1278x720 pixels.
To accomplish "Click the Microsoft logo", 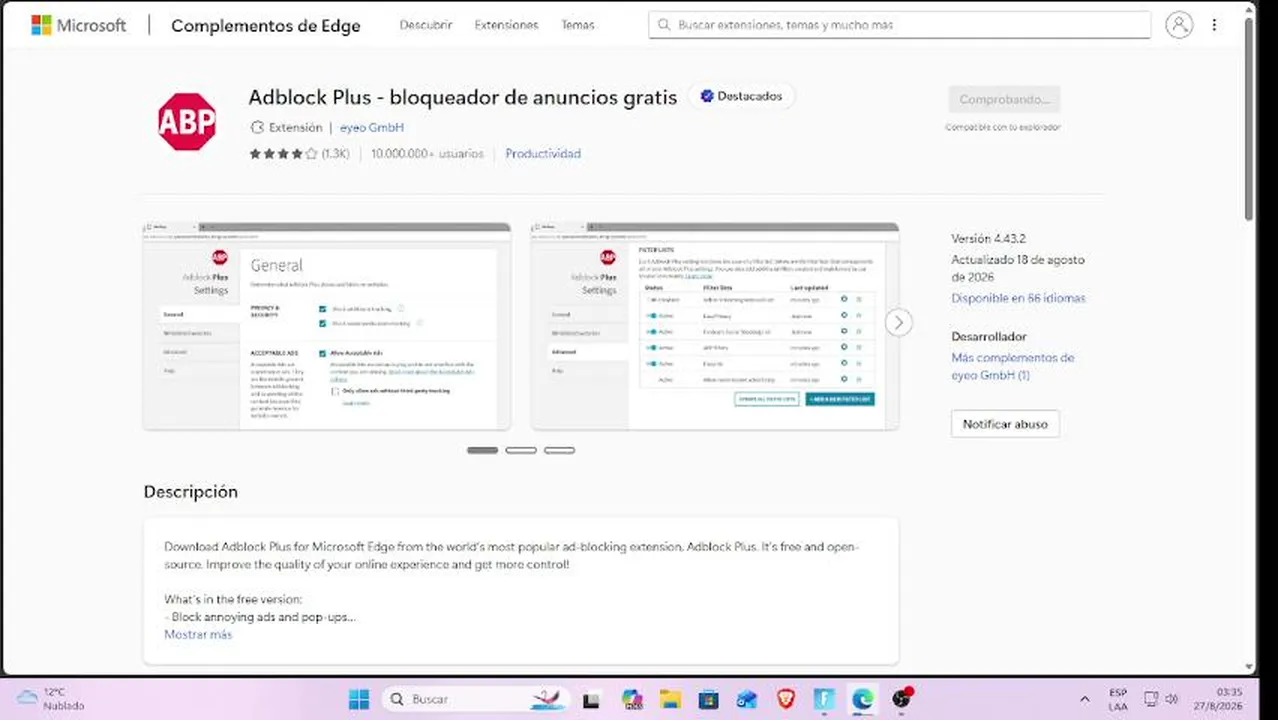I will [x=78, y=25].
